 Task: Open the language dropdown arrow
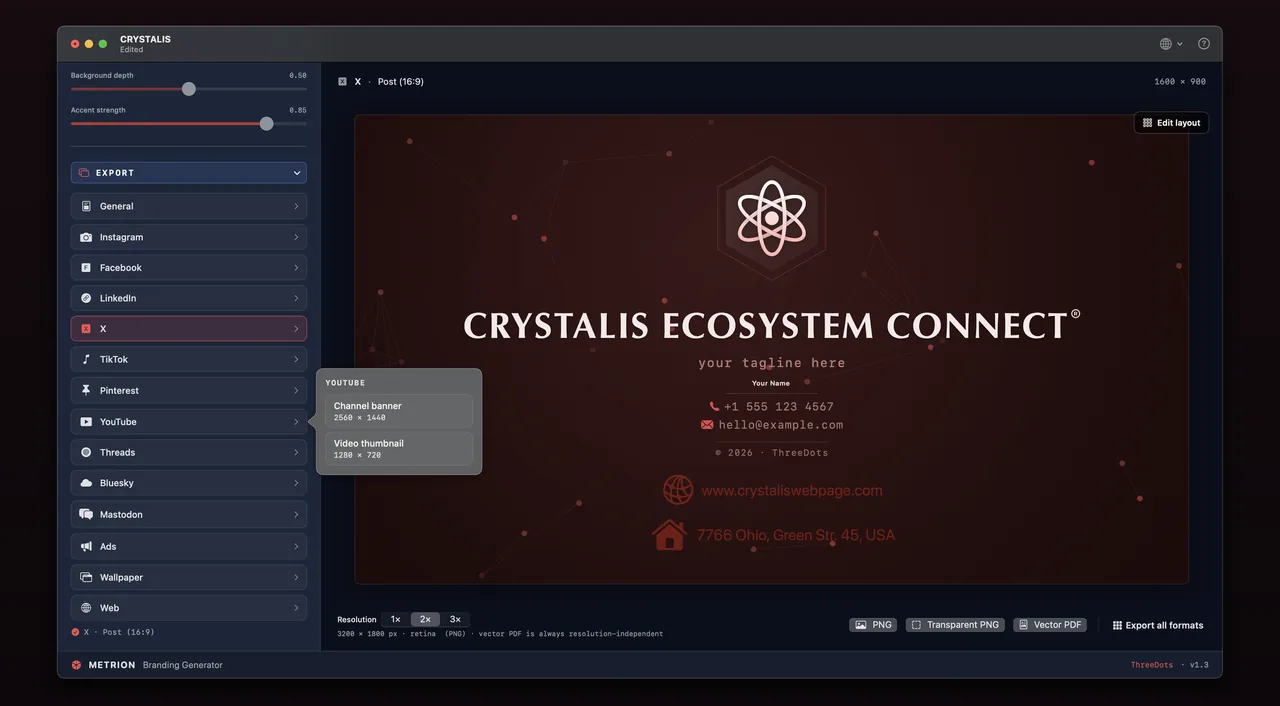tap(1180, 44)
